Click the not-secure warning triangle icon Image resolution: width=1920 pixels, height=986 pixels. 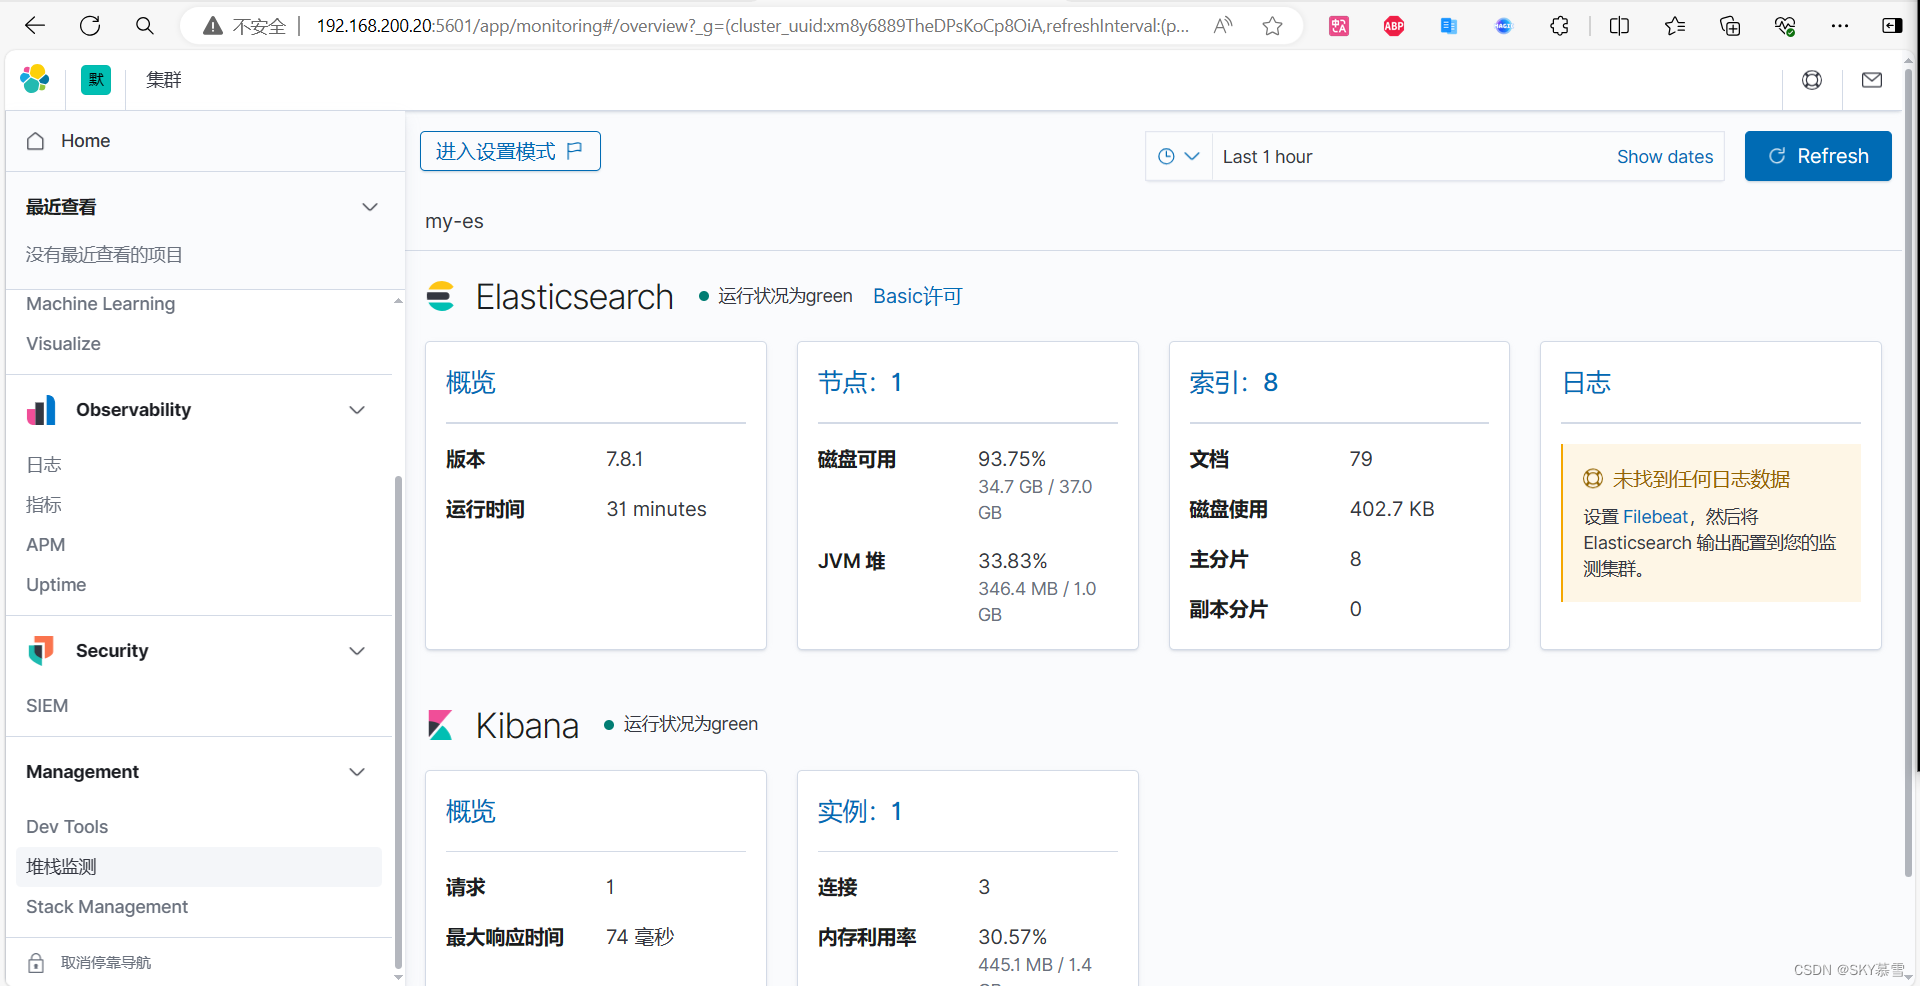tap(212, 26)
